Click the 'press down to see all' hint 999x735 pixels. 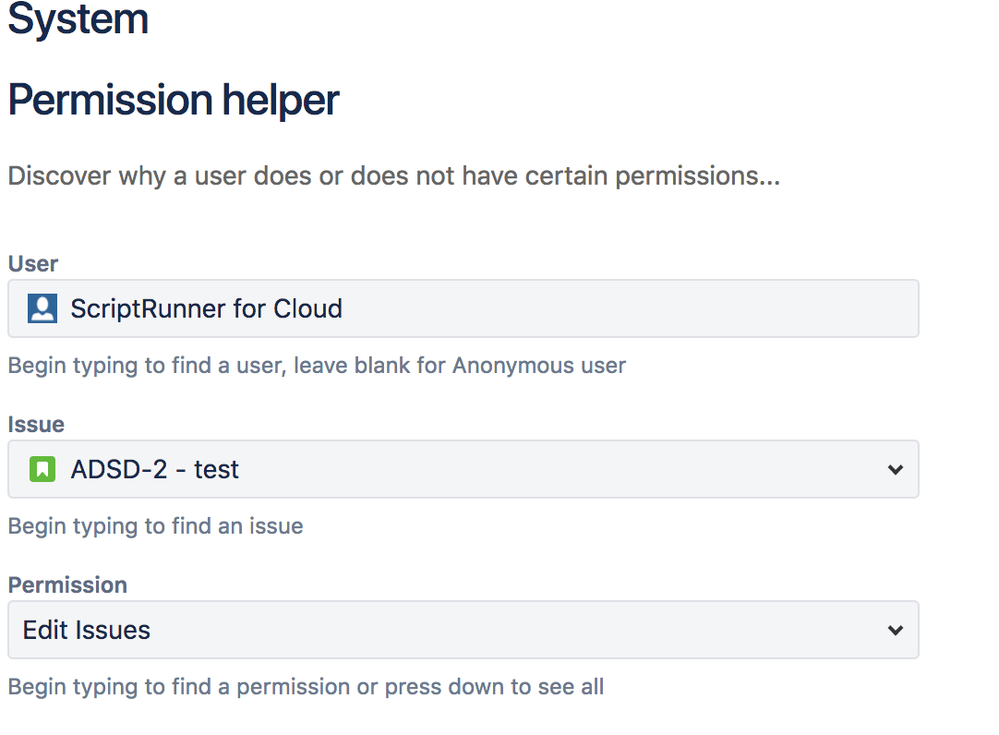(306, 687)
